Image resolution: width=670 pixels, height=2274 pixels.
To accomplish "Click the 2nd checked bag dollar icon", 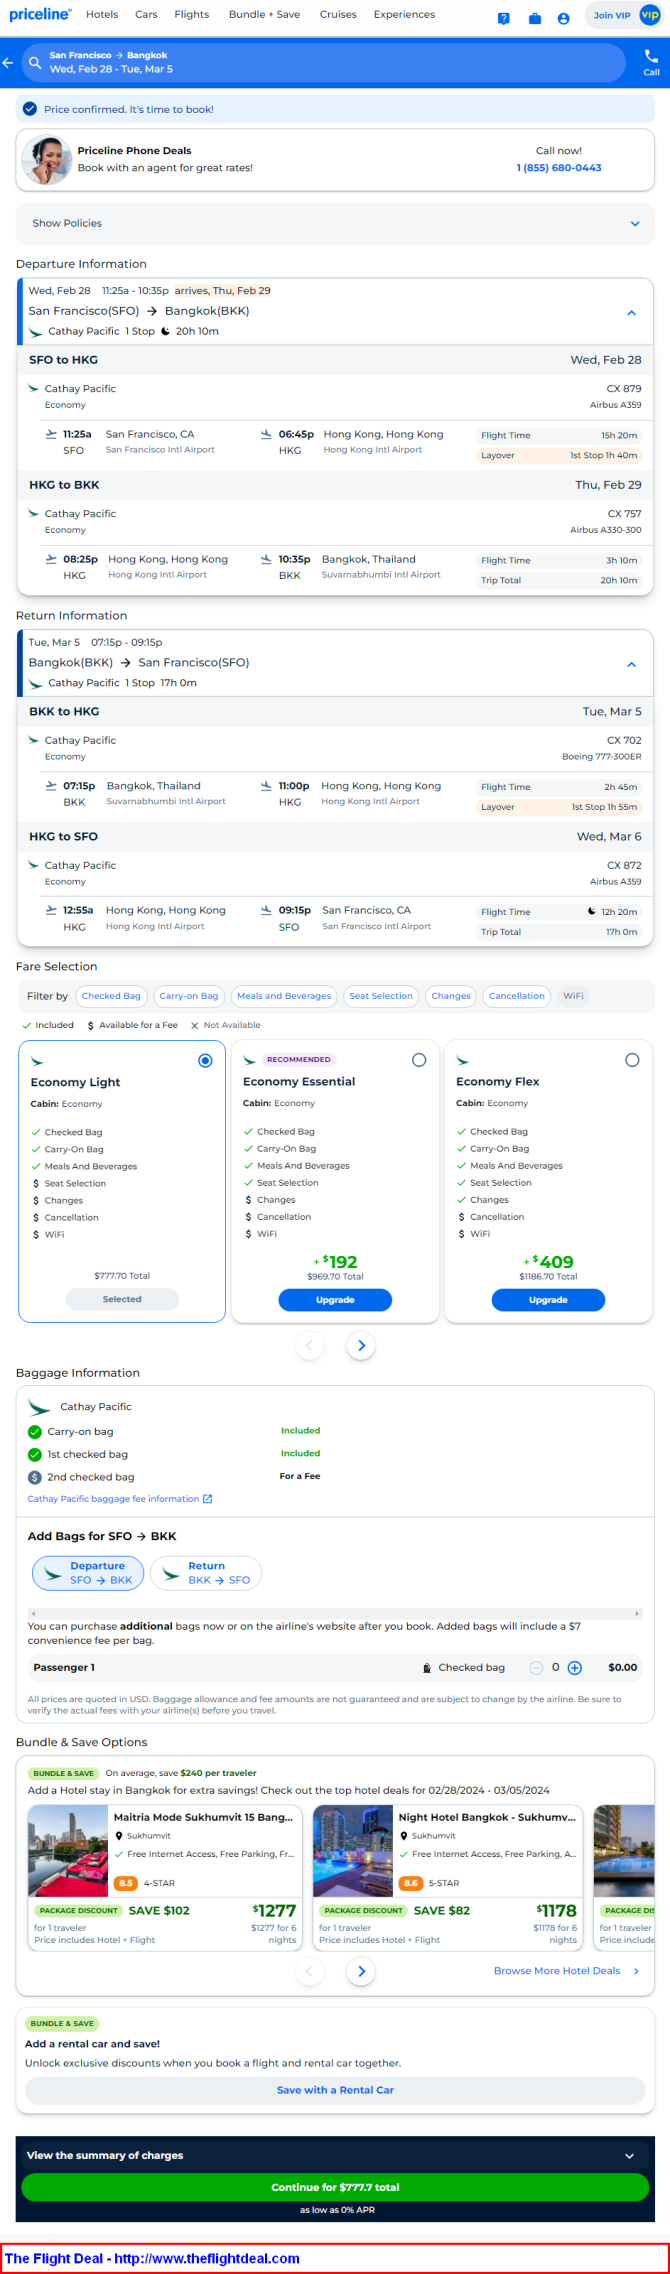I will (35, 1477).
